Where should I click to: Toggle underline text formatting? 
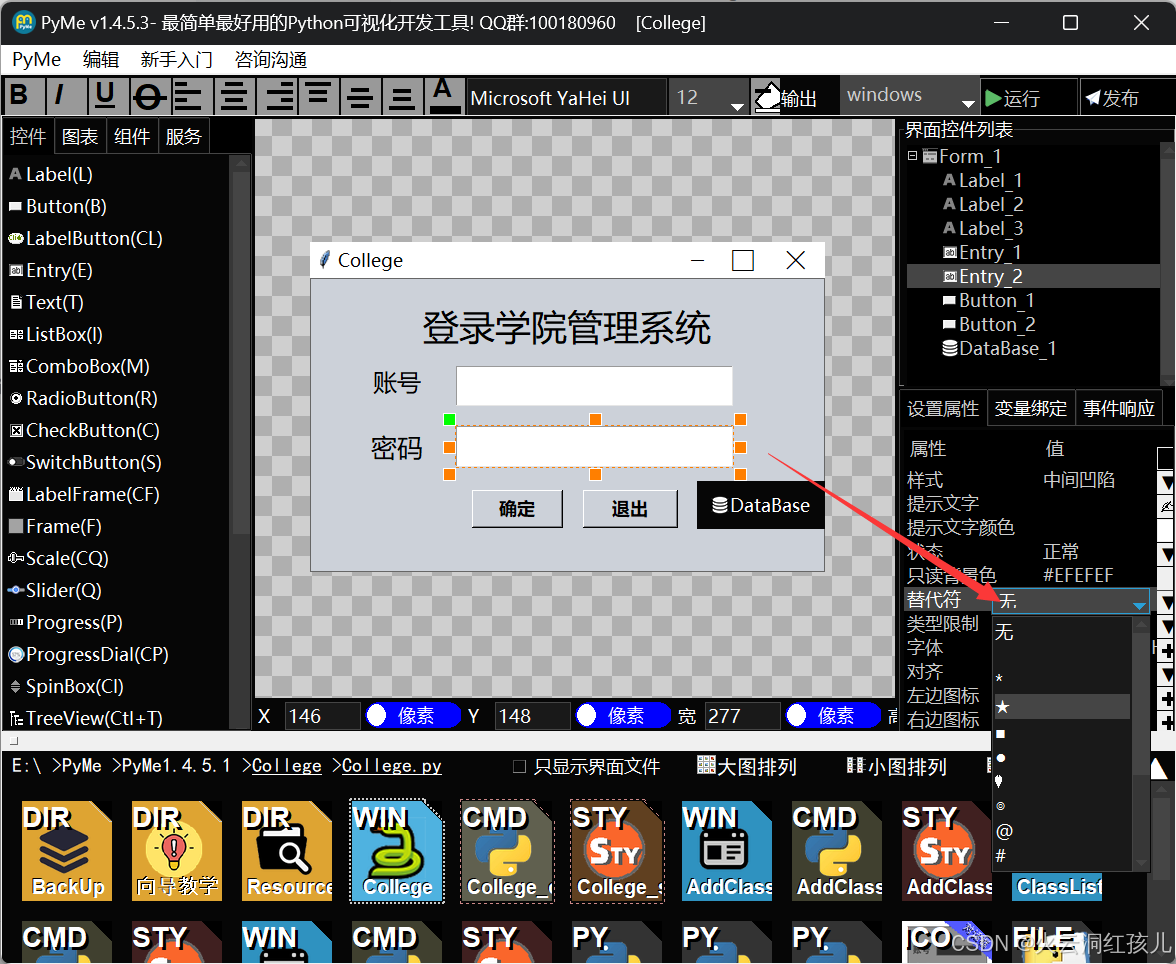click(107, 96)
